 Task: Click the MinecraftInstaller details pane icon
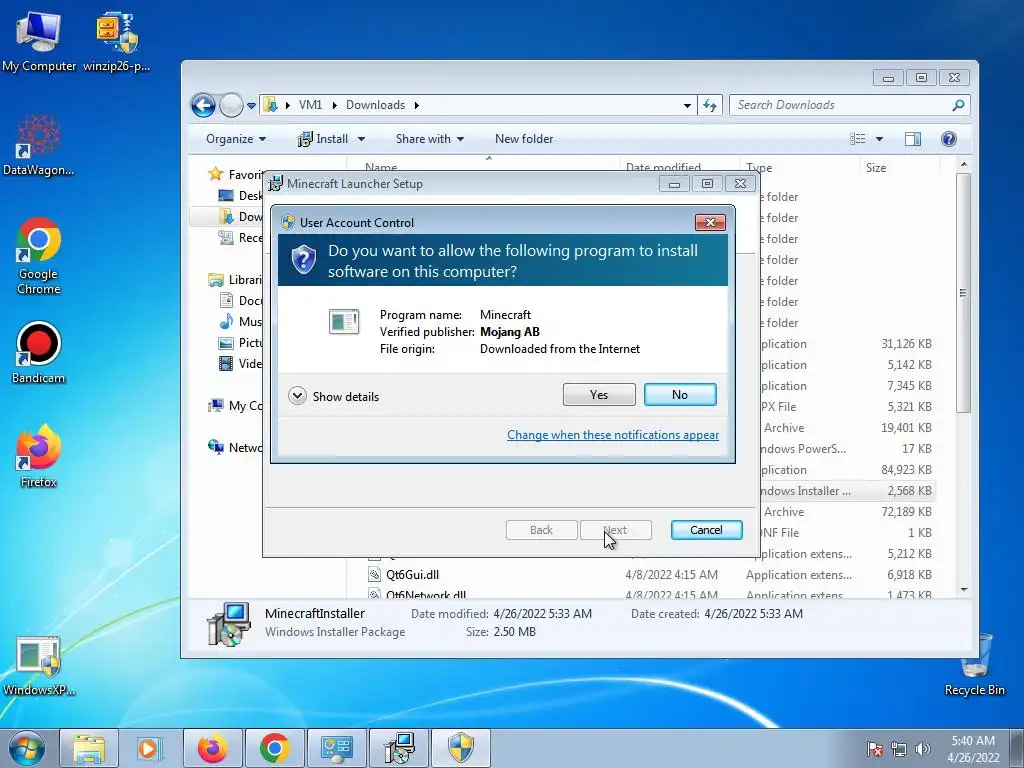pyautogui.click(x=228, y=624)
